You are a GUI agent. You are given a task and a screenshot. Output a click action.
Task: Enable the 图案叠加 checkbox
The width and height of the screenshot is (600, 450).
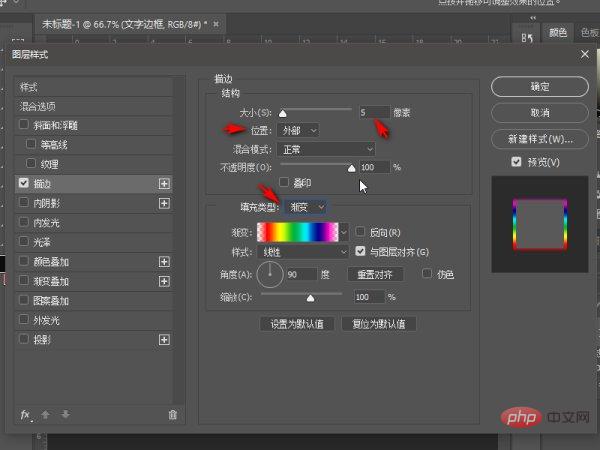pos(24,300)
